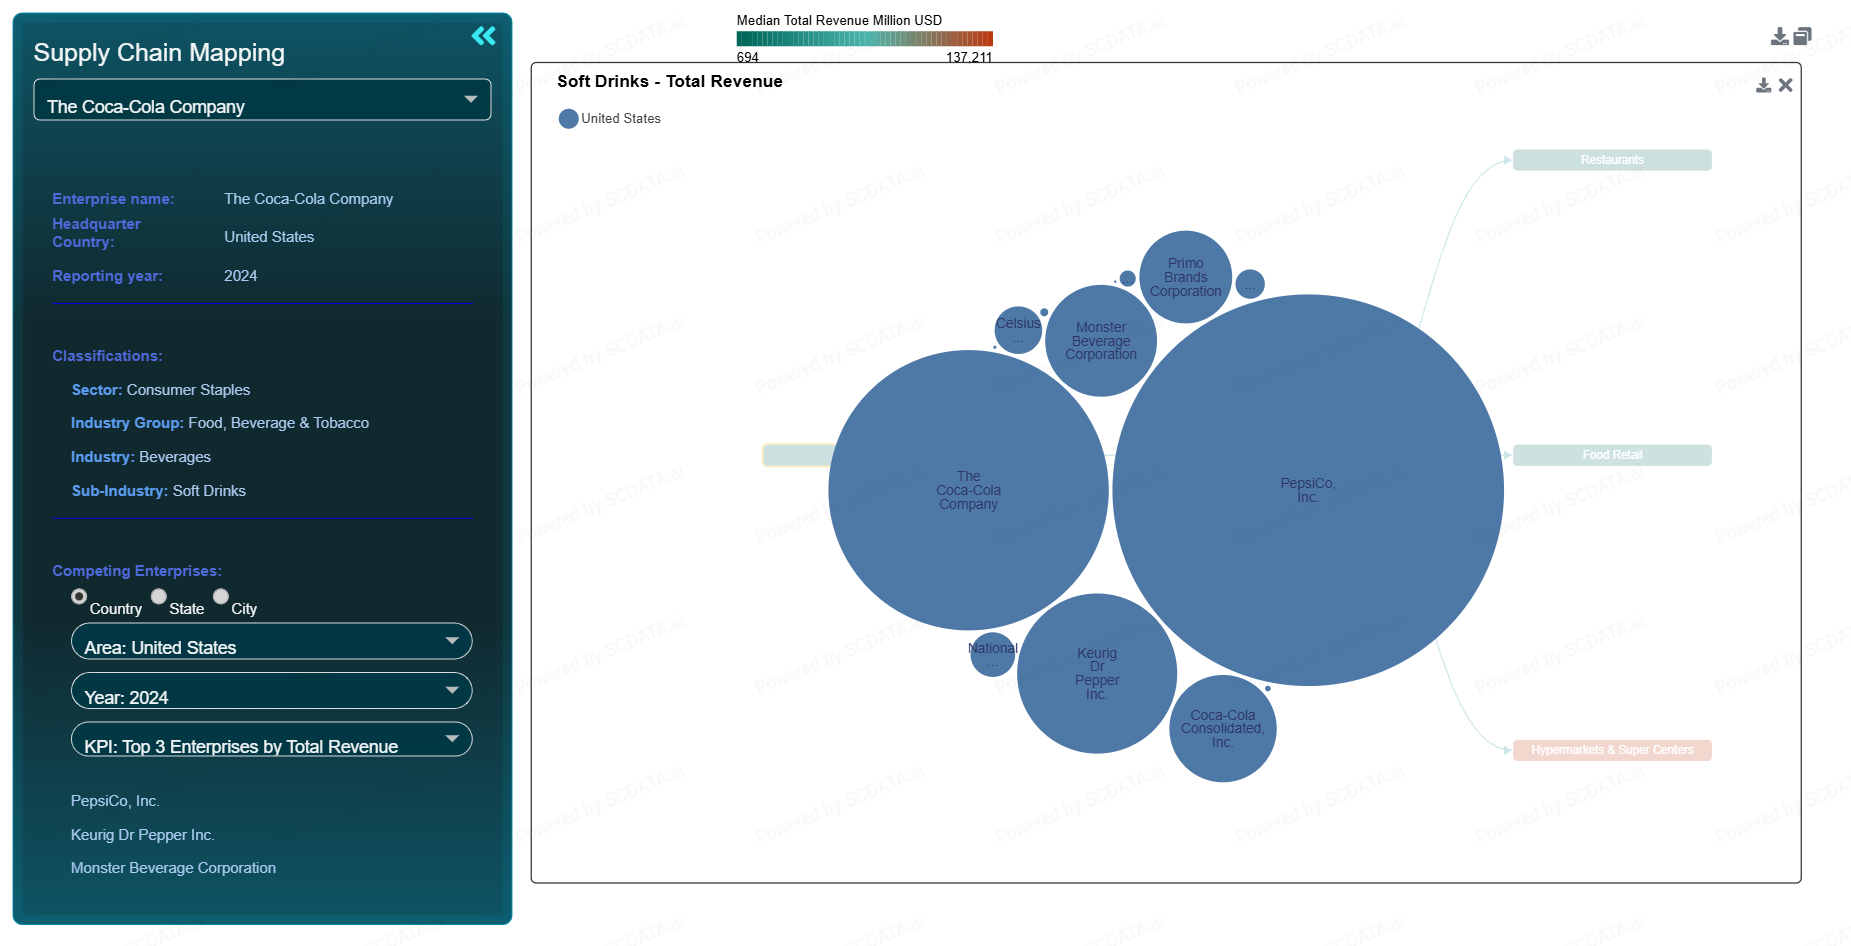This screenshot has height=946, width=1851.
Task: Click the Primo Brands Corporation bubble
Action: point(1185,277)
